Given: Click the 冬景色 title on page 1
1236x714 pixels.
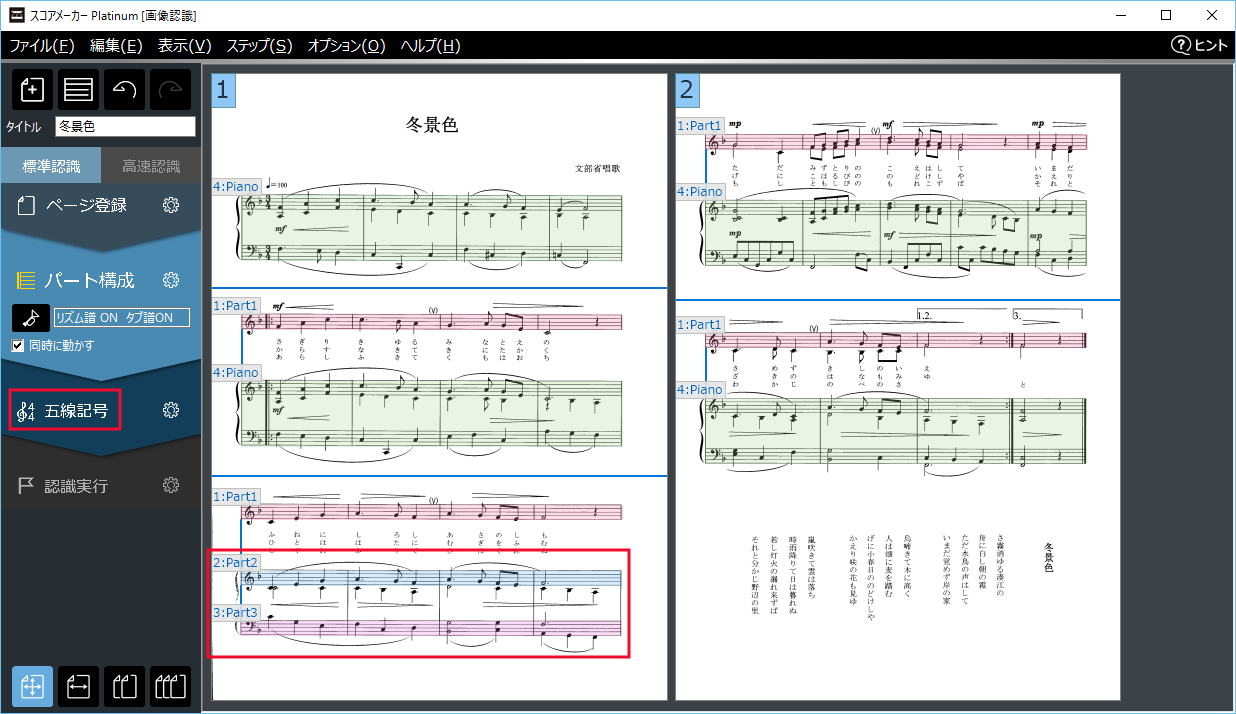Looking at the screenshot, I should point(432,125).
